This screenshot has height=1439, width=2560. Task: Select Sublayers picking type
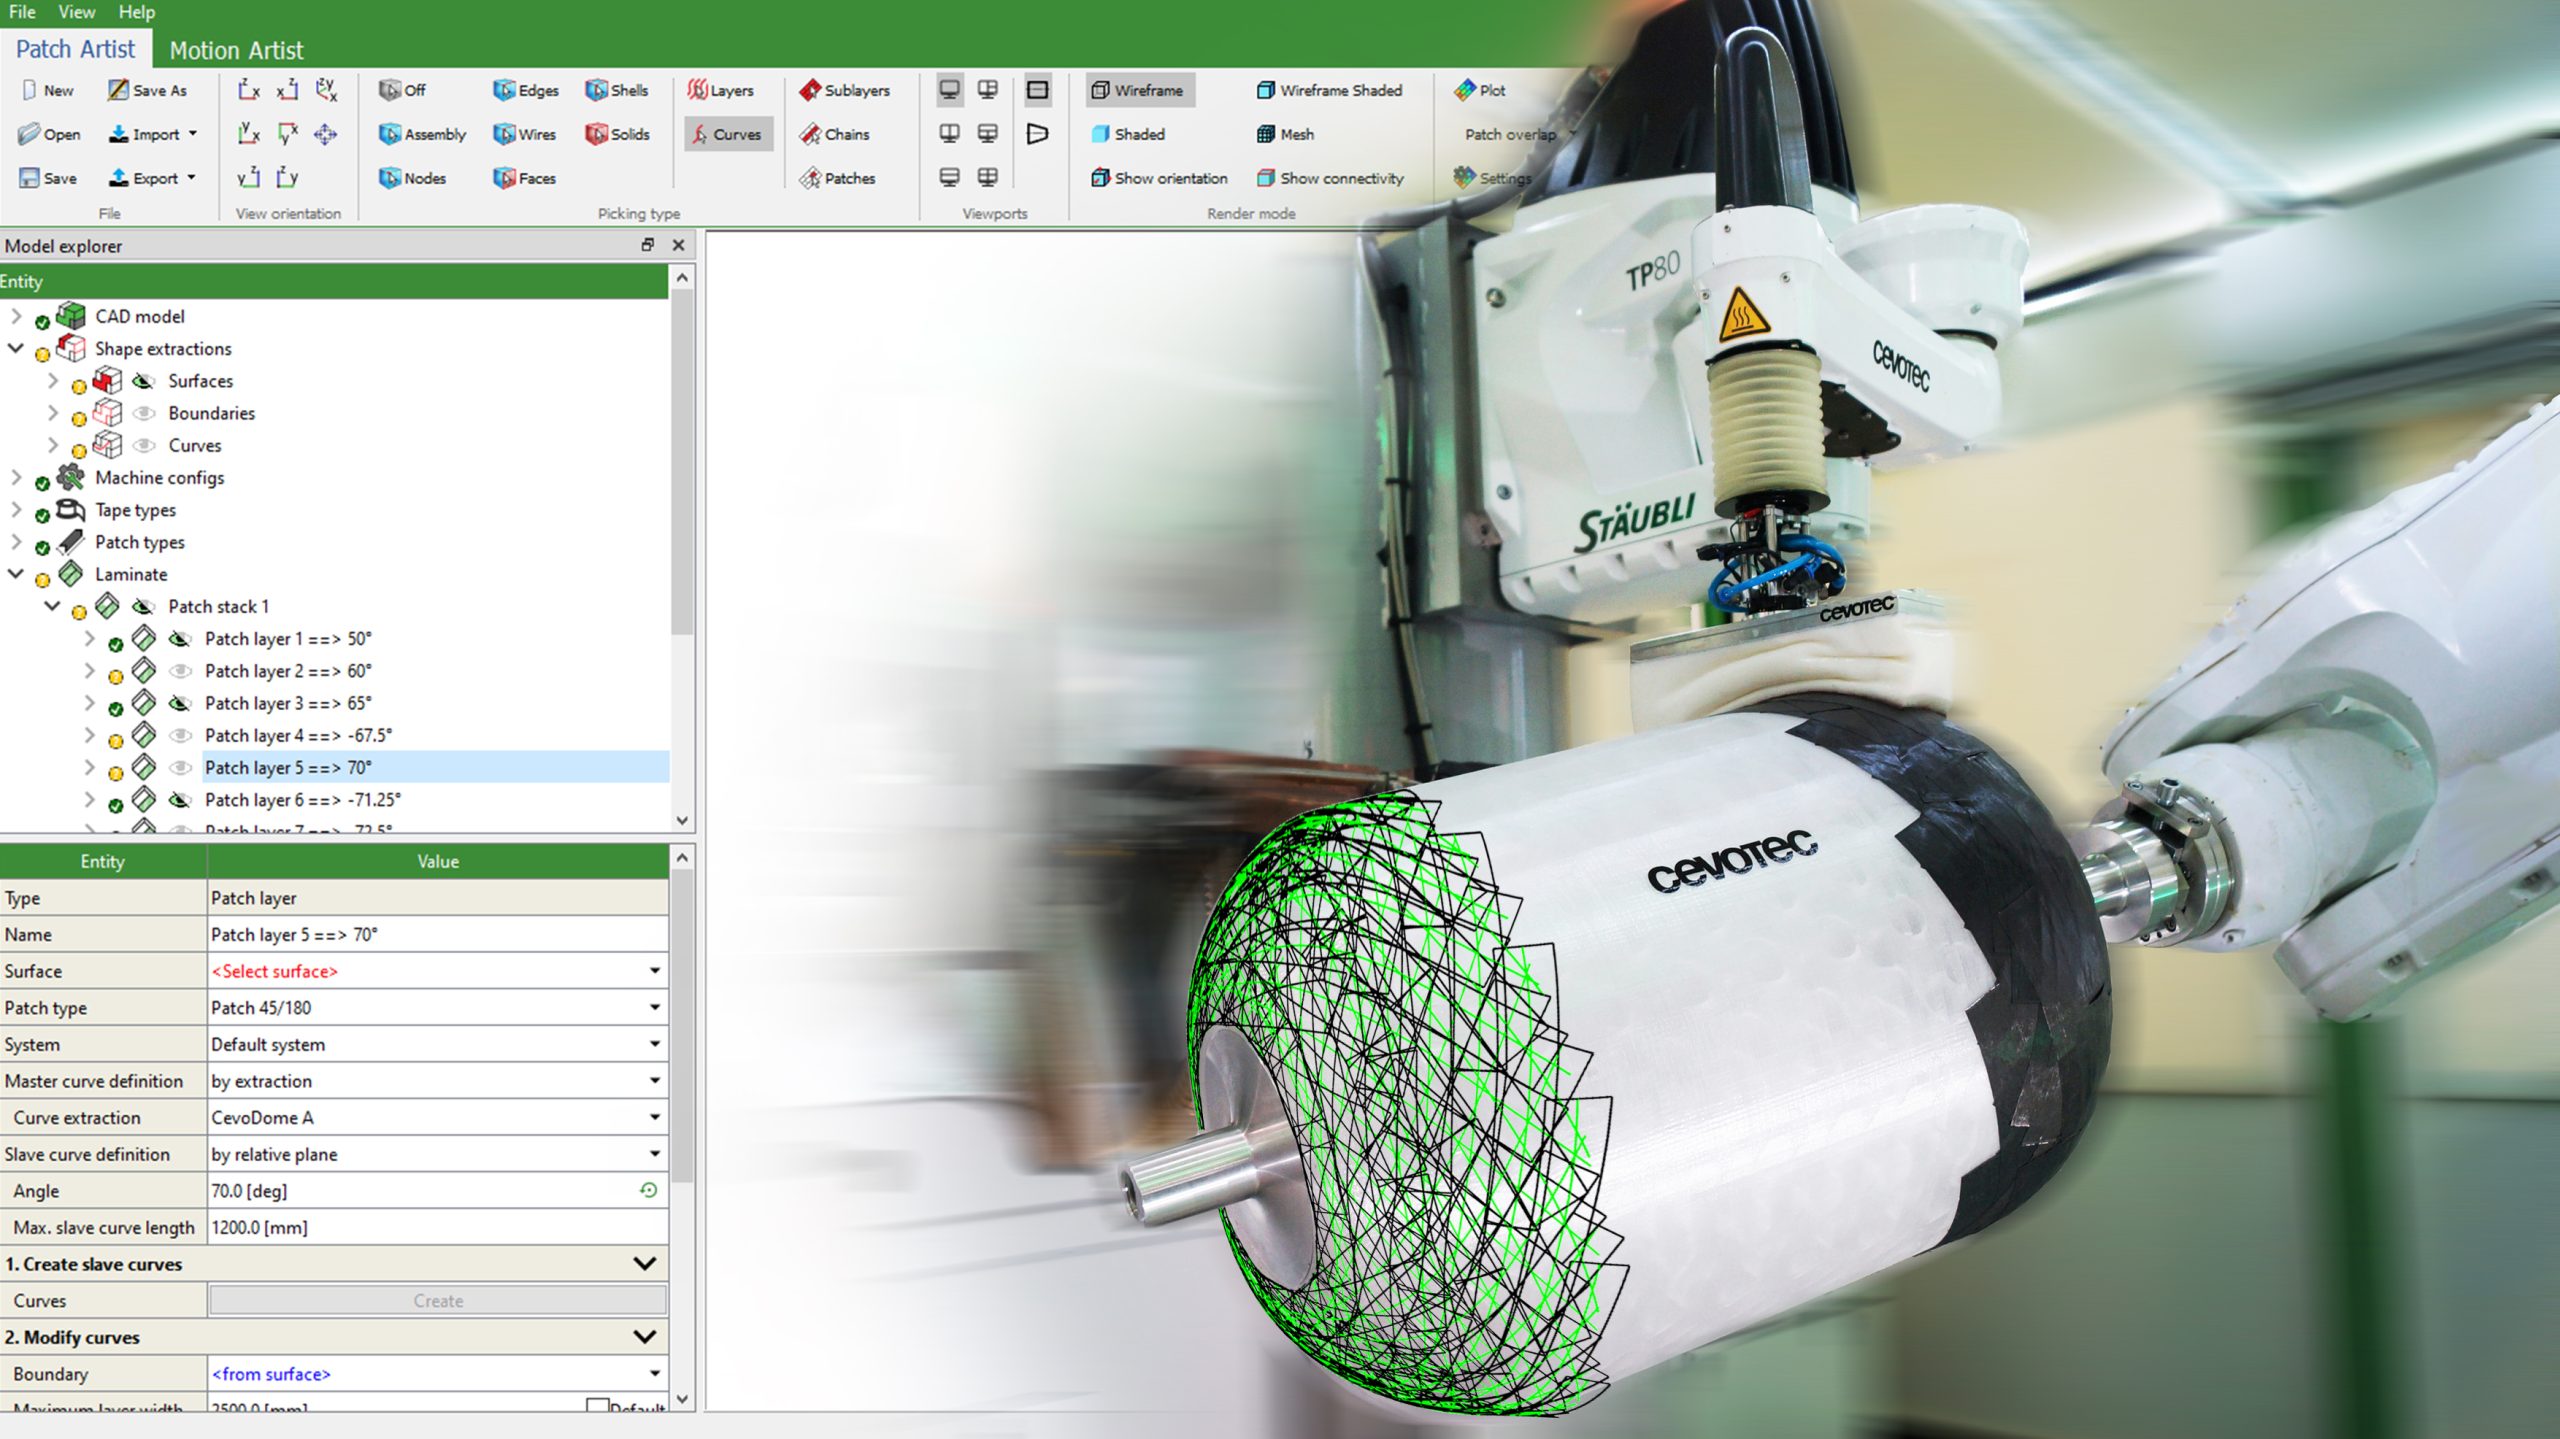844,90
